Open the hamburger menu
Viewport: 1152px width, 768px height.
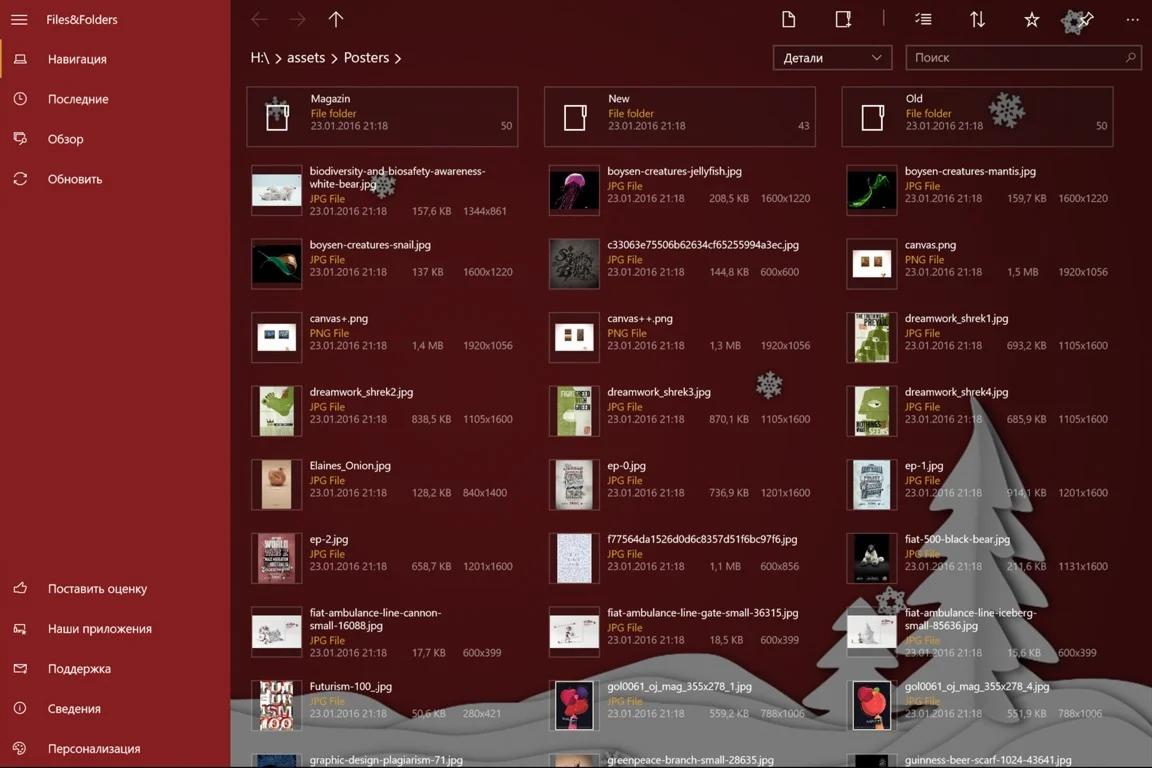(x=19, y=20)
